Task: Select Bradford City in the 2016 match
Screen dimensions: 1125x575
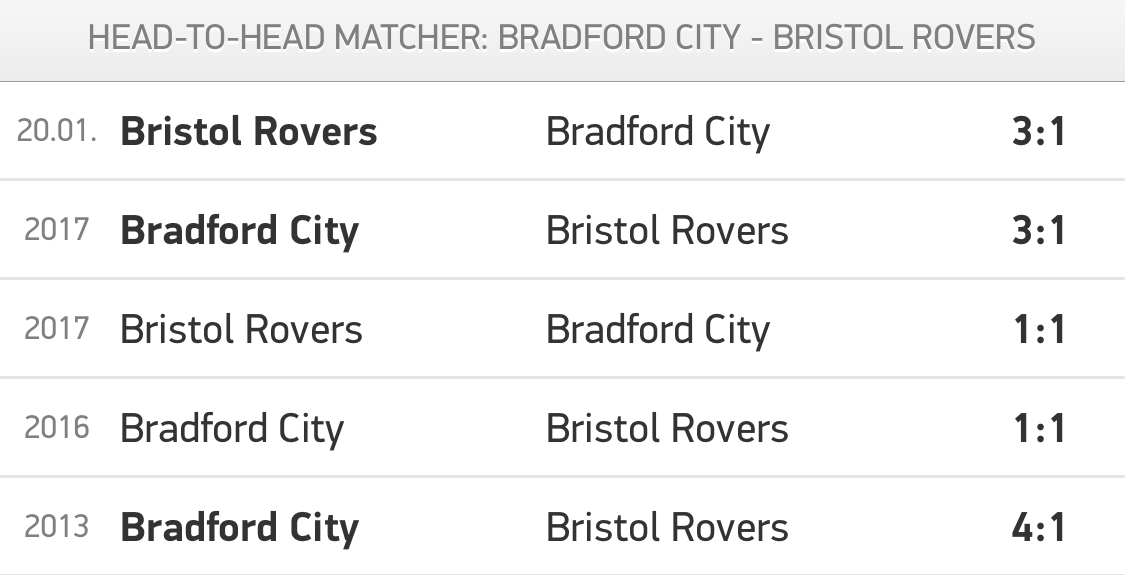Action: point(232,430)
